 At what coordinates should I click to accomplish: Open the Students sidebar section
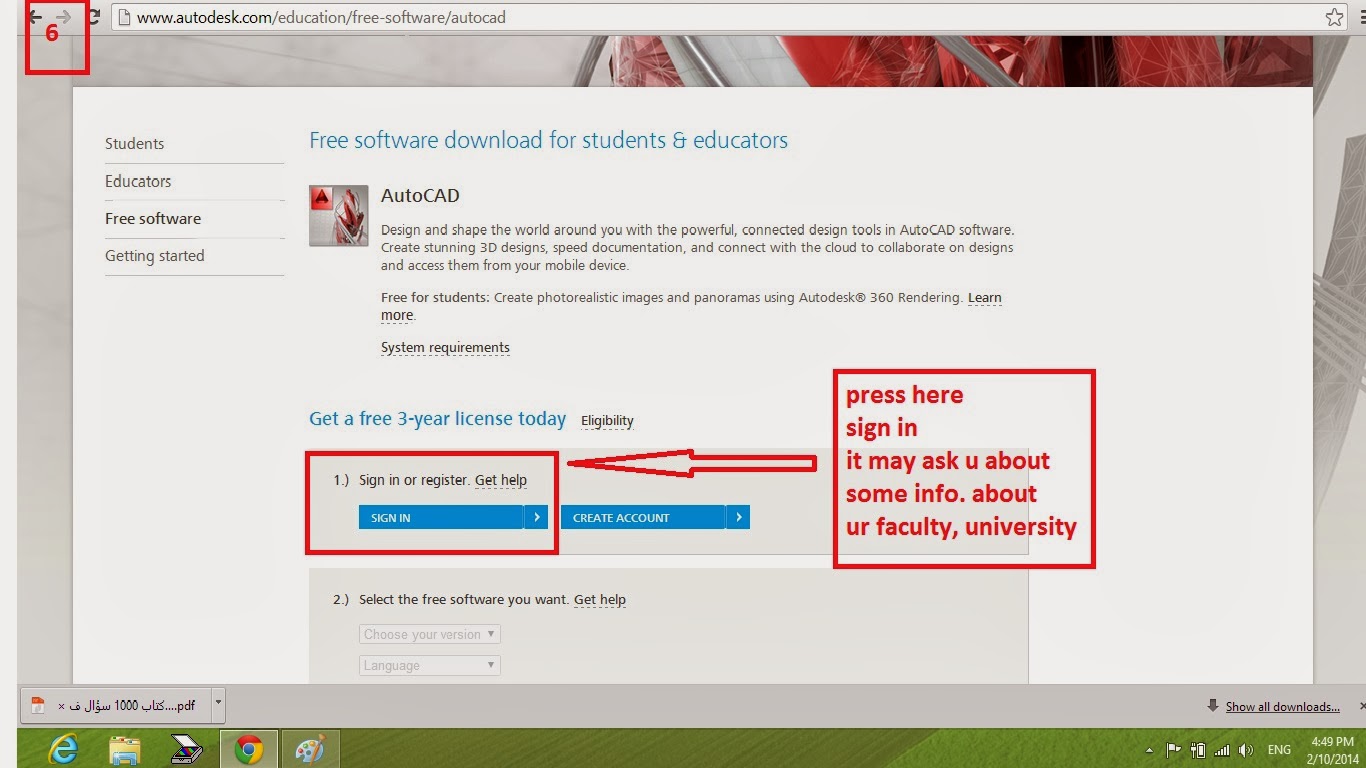(134, 144)
